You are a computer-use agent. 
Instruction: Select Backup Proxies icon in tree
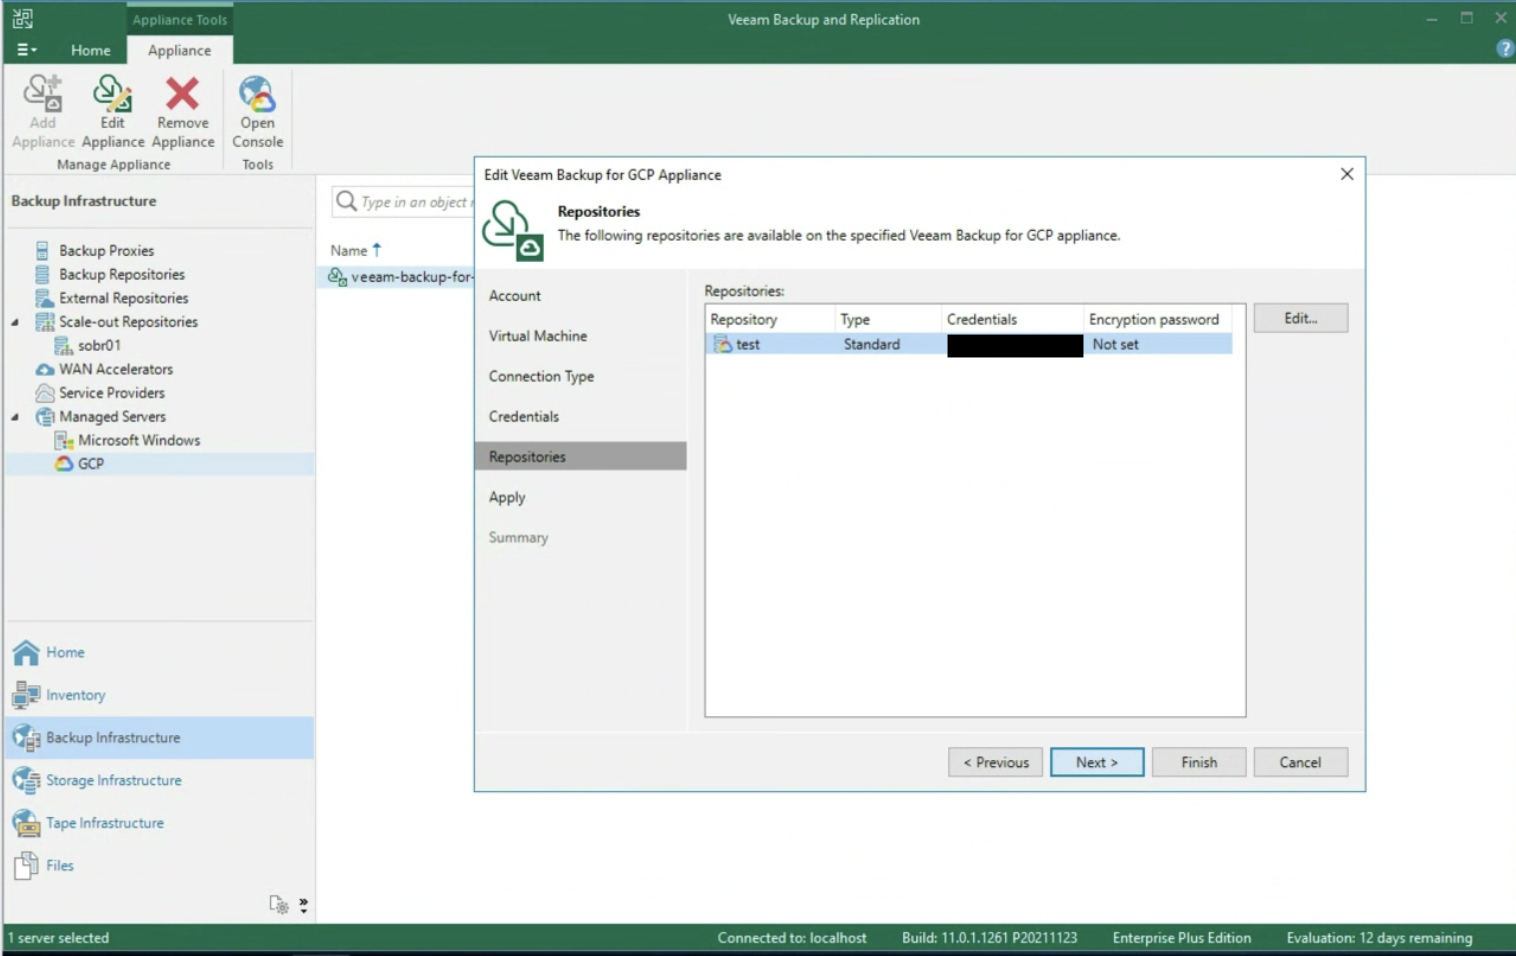(x=42, y=250)
